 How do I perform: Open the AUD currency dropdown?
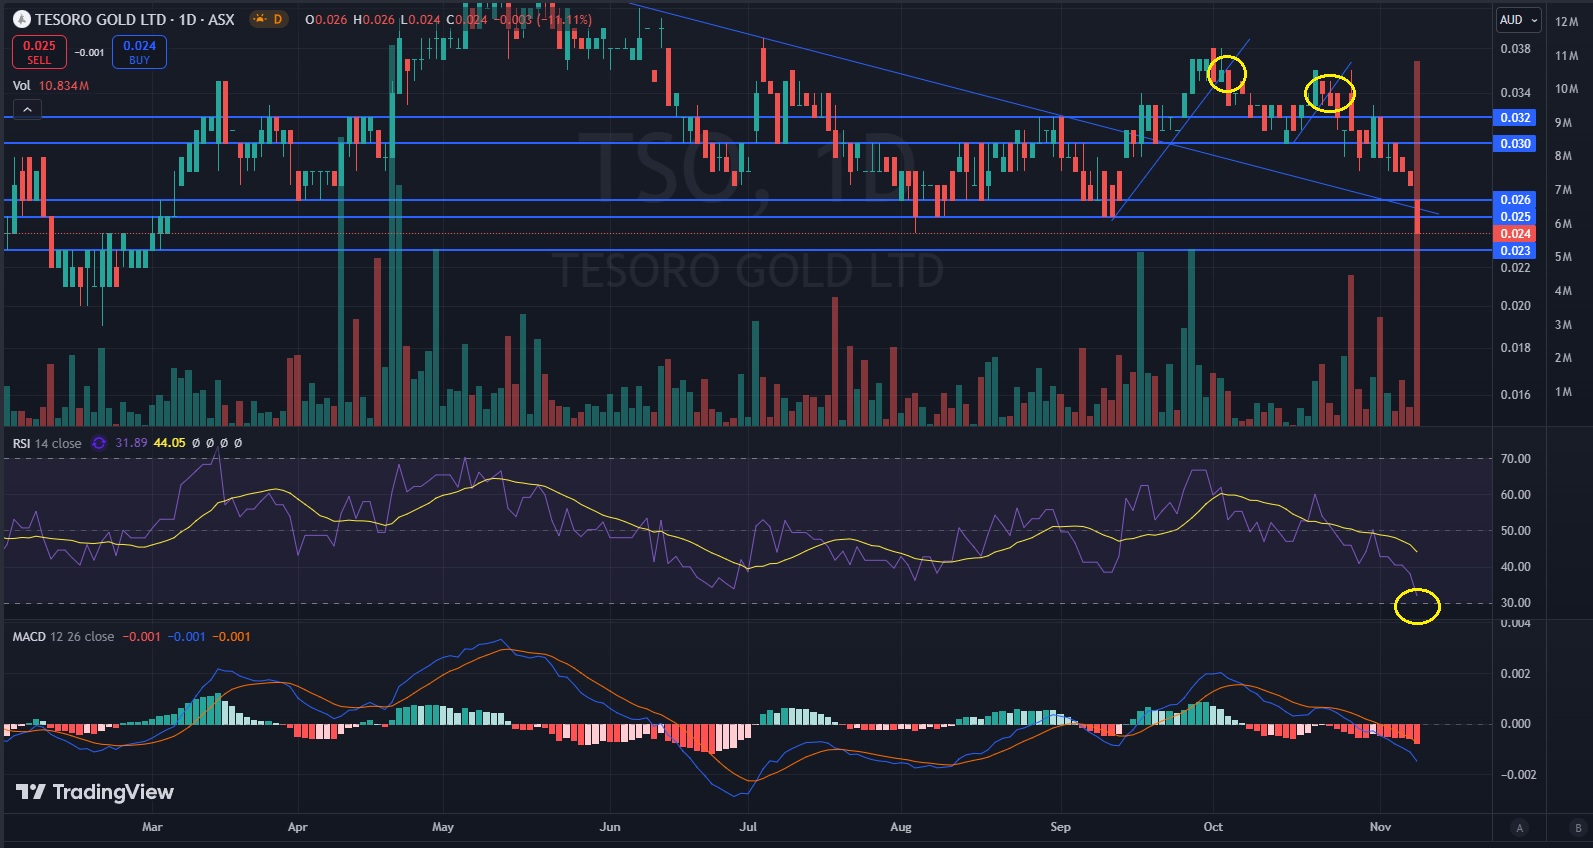tap(1518, 20)
